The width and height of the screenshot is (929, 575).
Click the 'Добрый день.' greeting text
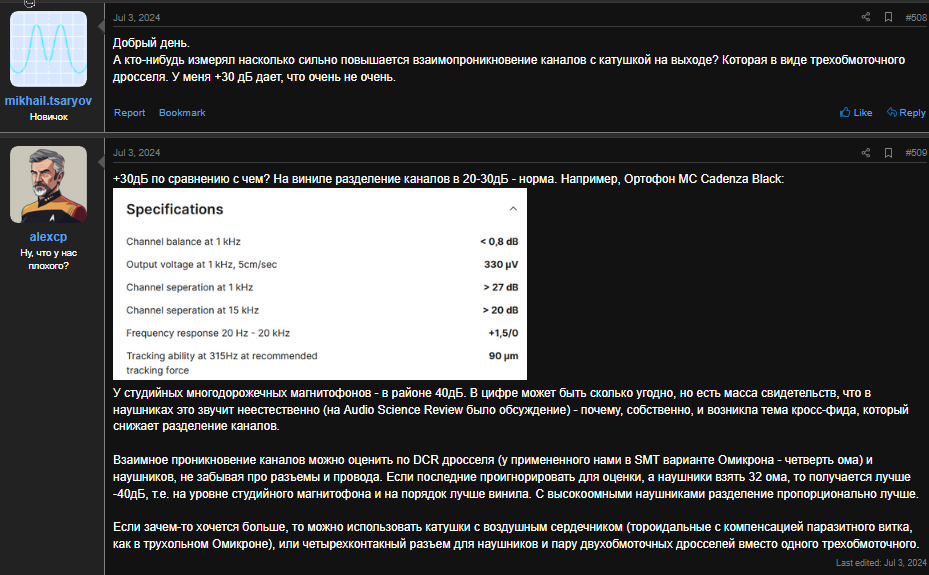151,43
